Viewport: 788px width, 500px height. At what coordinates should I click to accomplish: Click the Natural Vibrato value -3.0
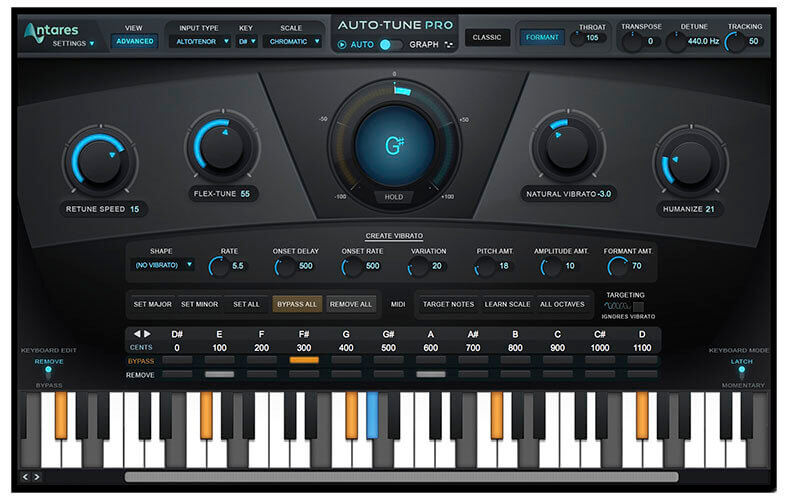[605, 194]
